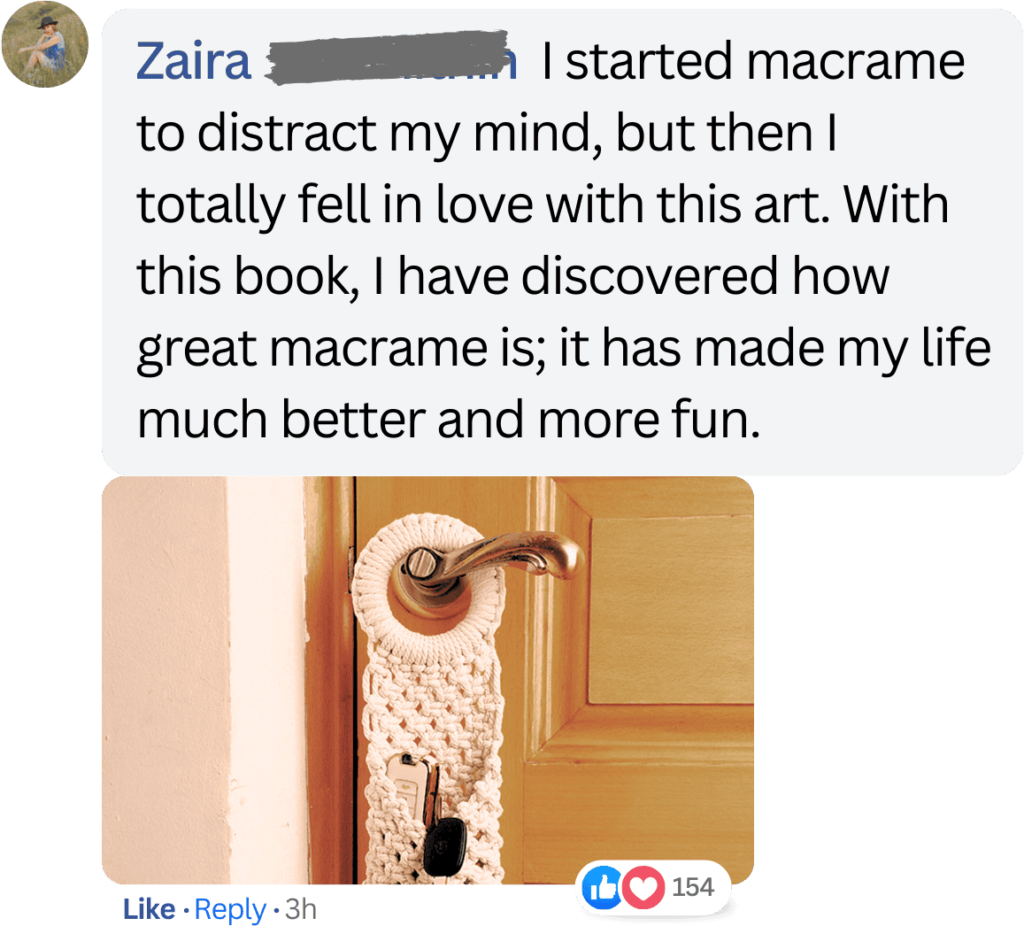This screenshot has height=926, width=1024.
Task: View the 154 reactions count
Action: click(x=693, y=887)
